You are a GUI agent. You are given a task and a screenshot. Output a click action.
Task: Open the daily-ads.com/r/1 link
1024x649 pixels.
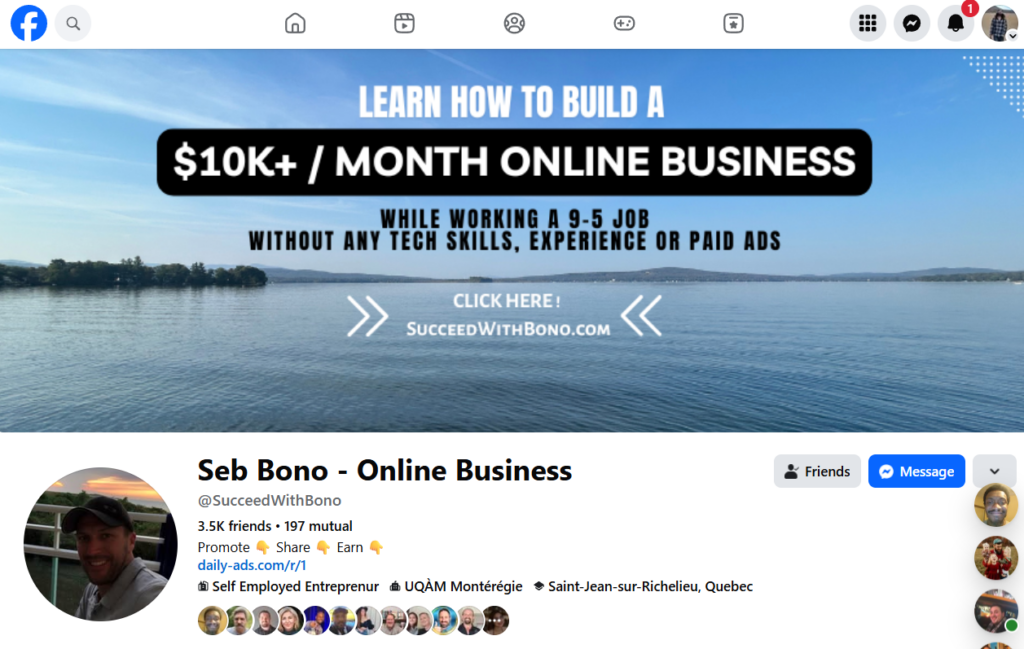click(x=253, y=565)
